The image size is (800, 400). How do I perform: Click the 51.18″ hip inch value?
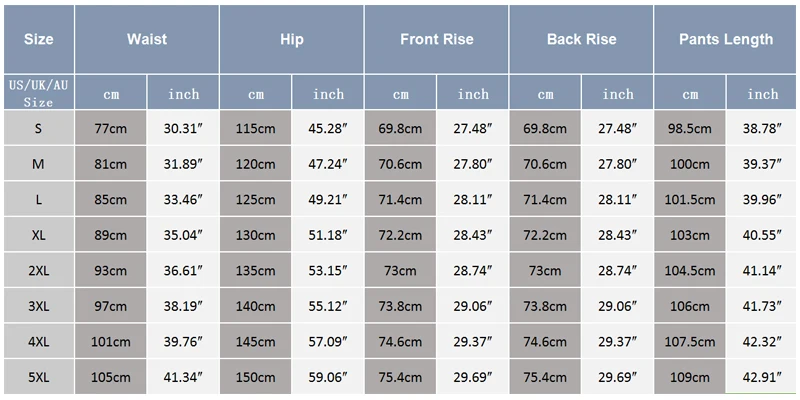point(328,235)
